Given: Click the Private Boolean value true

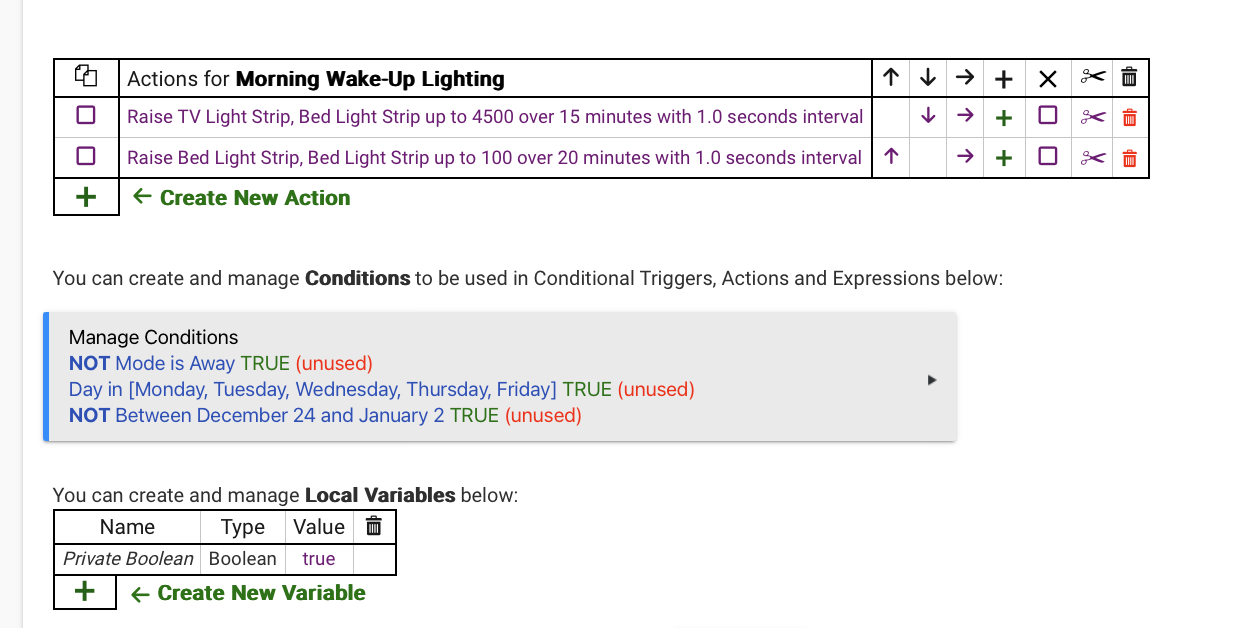Looking at the screenshot, I should click(319, 559).
